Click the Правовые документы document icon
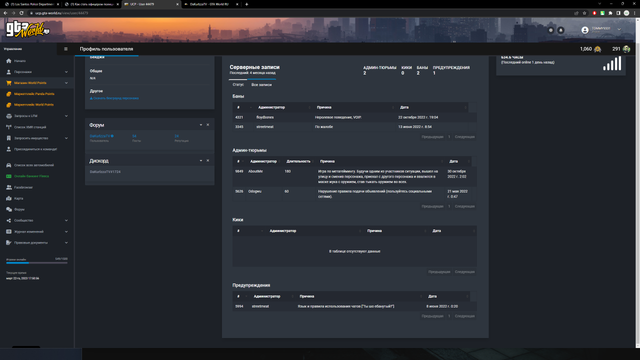 click(9, 242)
